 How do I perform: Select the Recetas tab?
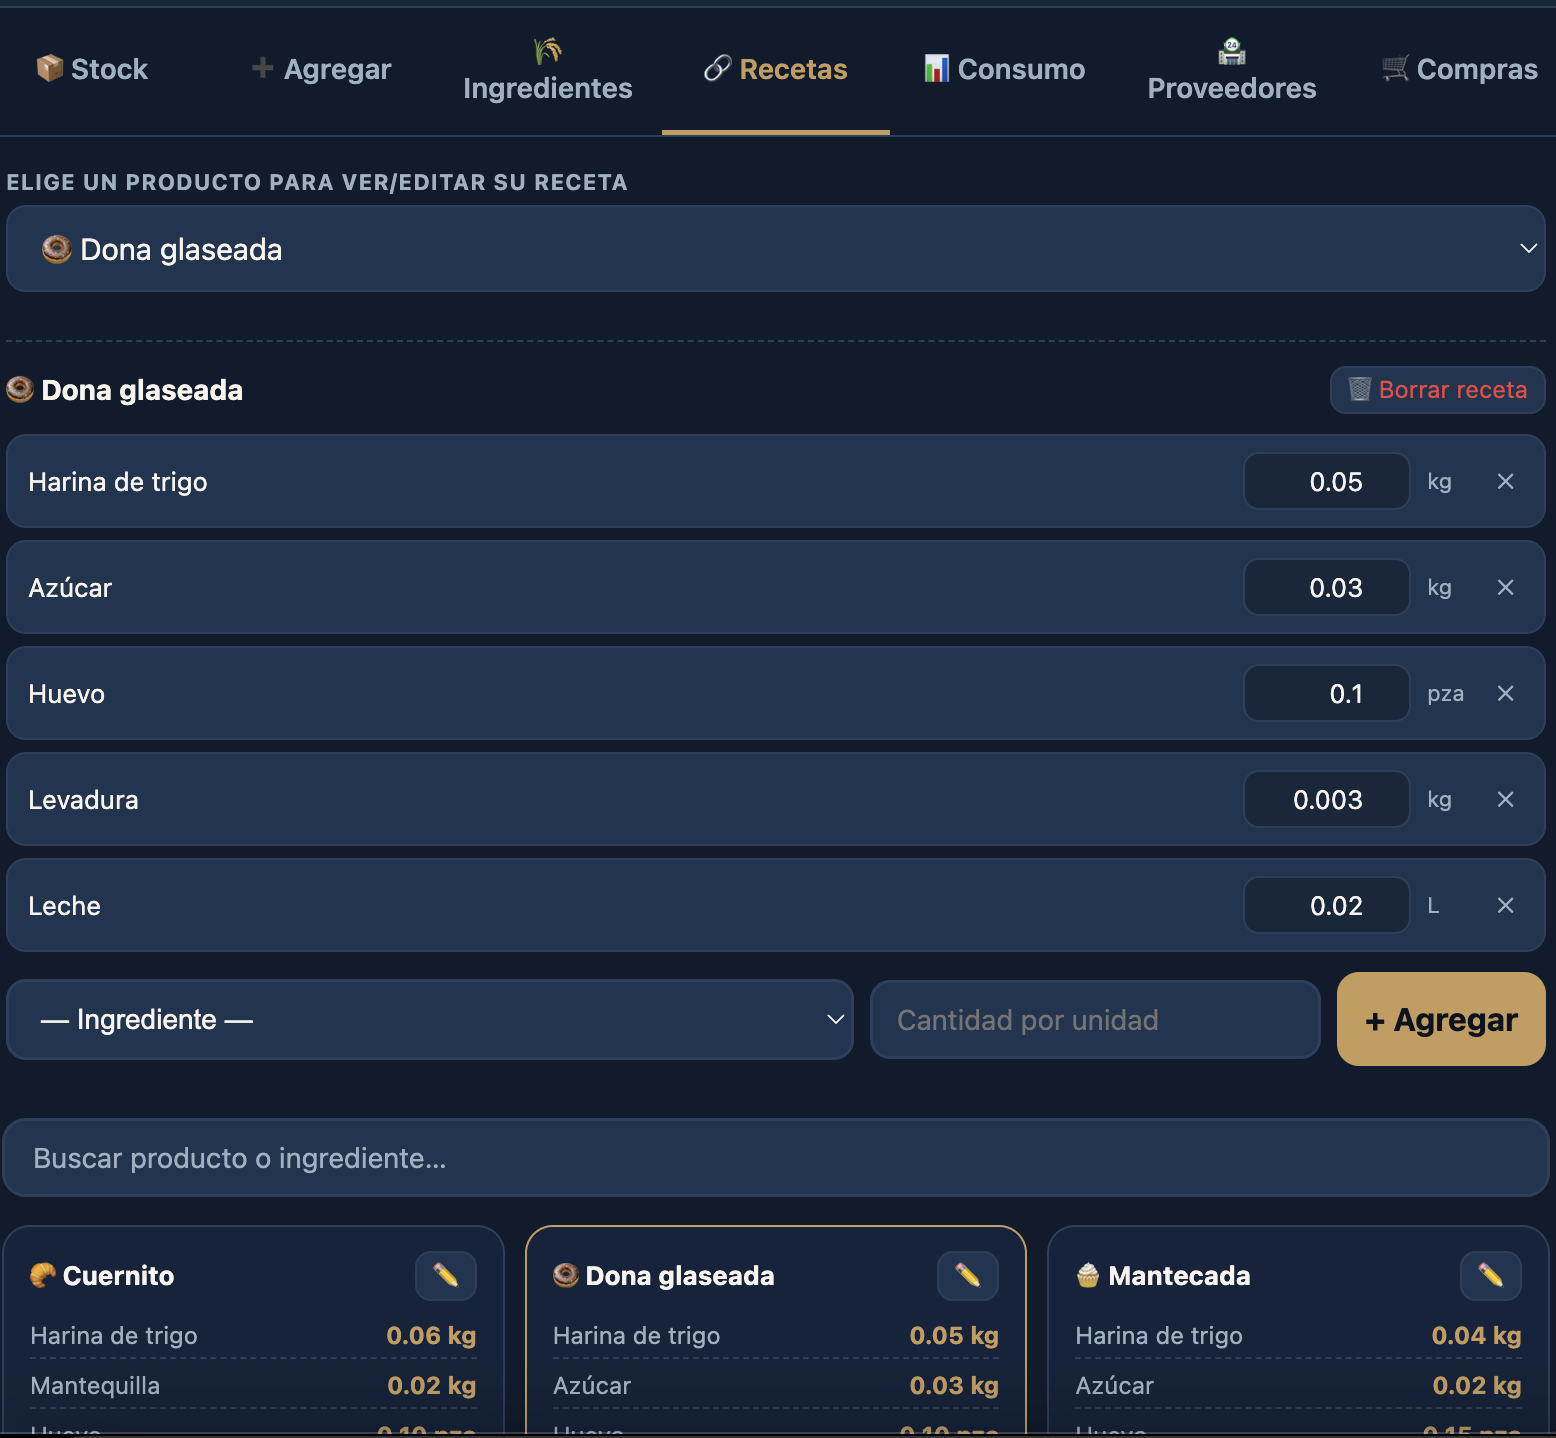[776, 69]
